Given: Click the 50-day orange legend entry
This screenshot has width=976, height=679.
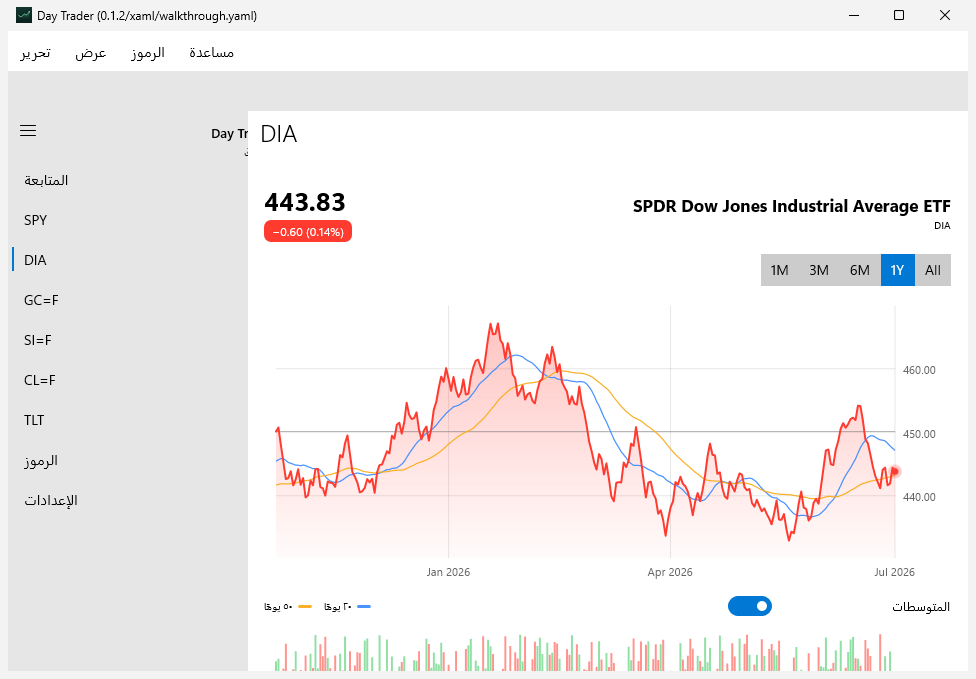Looking at the screenshot, I should click(x=288, y=606).
